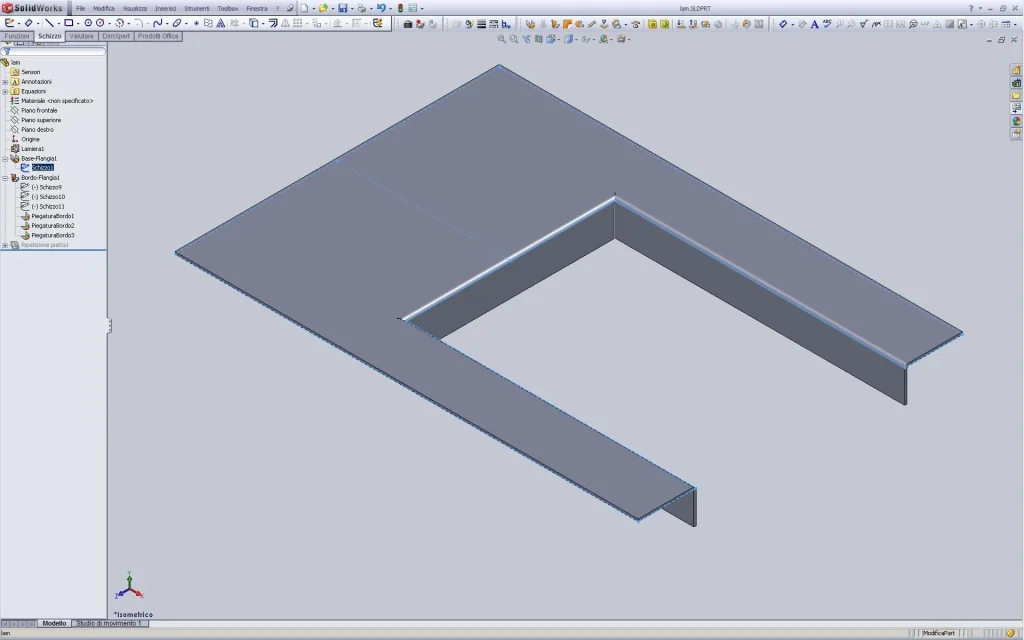Open the Line tool dropdown arrow
The image size is (1024, 640).
pos(59,24)
